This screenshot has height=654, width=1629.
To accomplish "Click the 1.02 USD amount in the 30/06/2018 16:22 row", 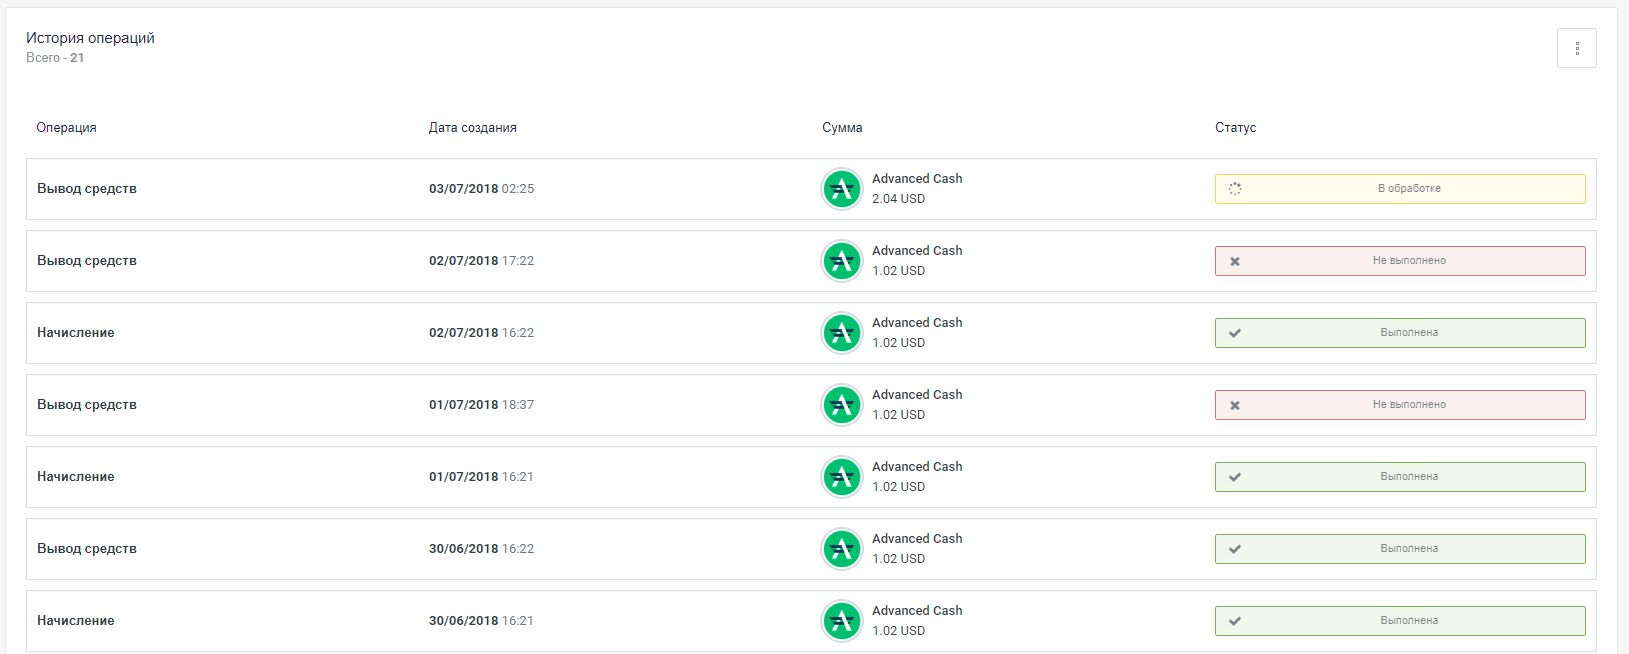I will tap(898, 559).
